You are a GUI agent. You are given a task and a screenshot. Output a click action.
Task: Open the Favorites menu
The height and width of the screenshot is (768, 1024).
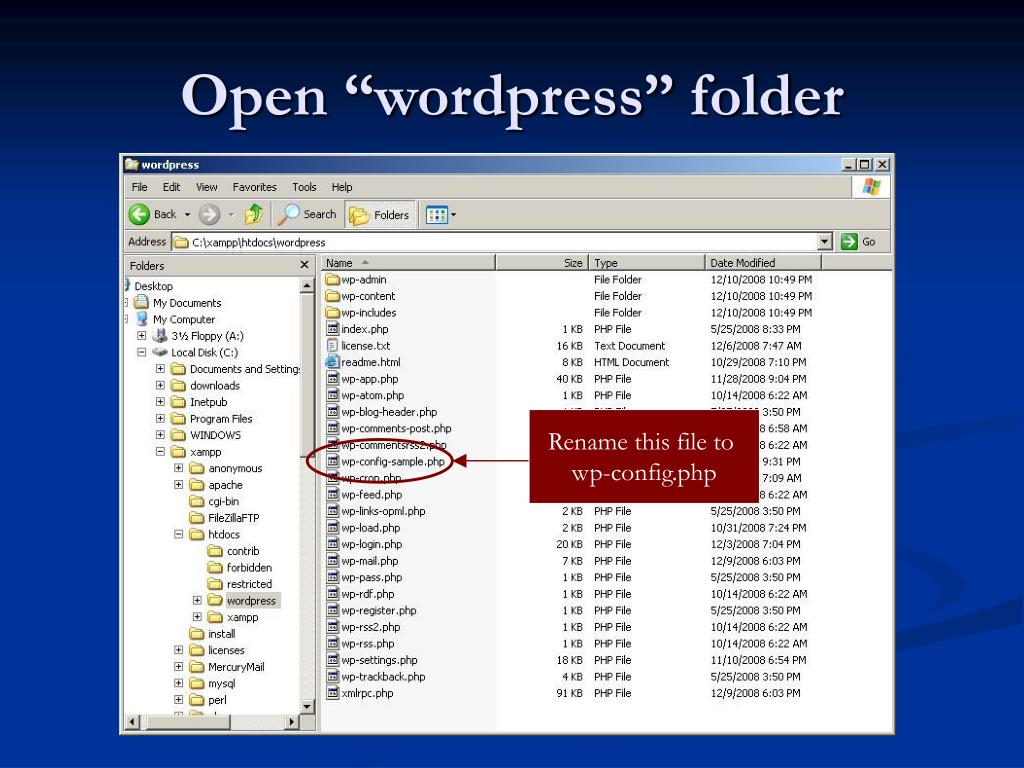tap(254, 187)
